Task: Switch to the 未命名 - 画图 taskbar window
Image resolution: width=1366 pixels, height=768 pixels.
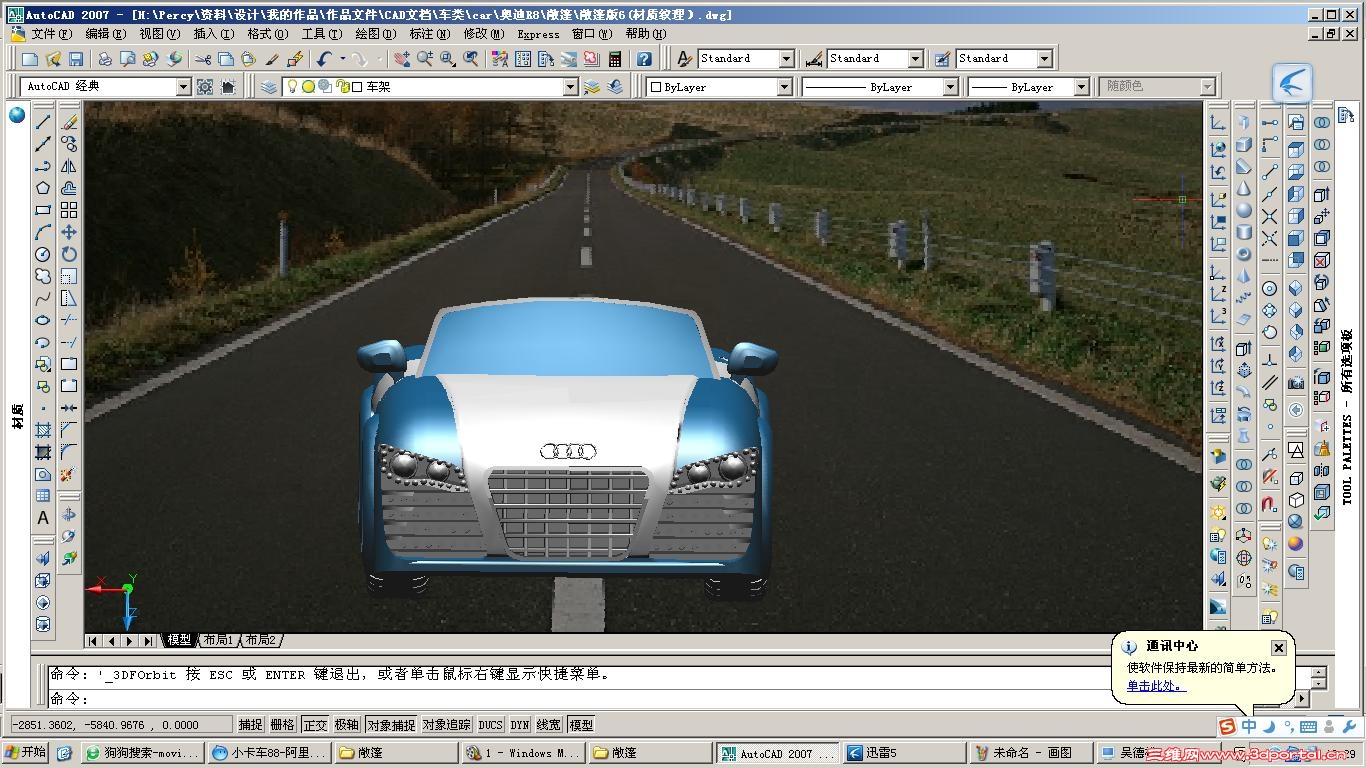Action: click(1030, 753)
